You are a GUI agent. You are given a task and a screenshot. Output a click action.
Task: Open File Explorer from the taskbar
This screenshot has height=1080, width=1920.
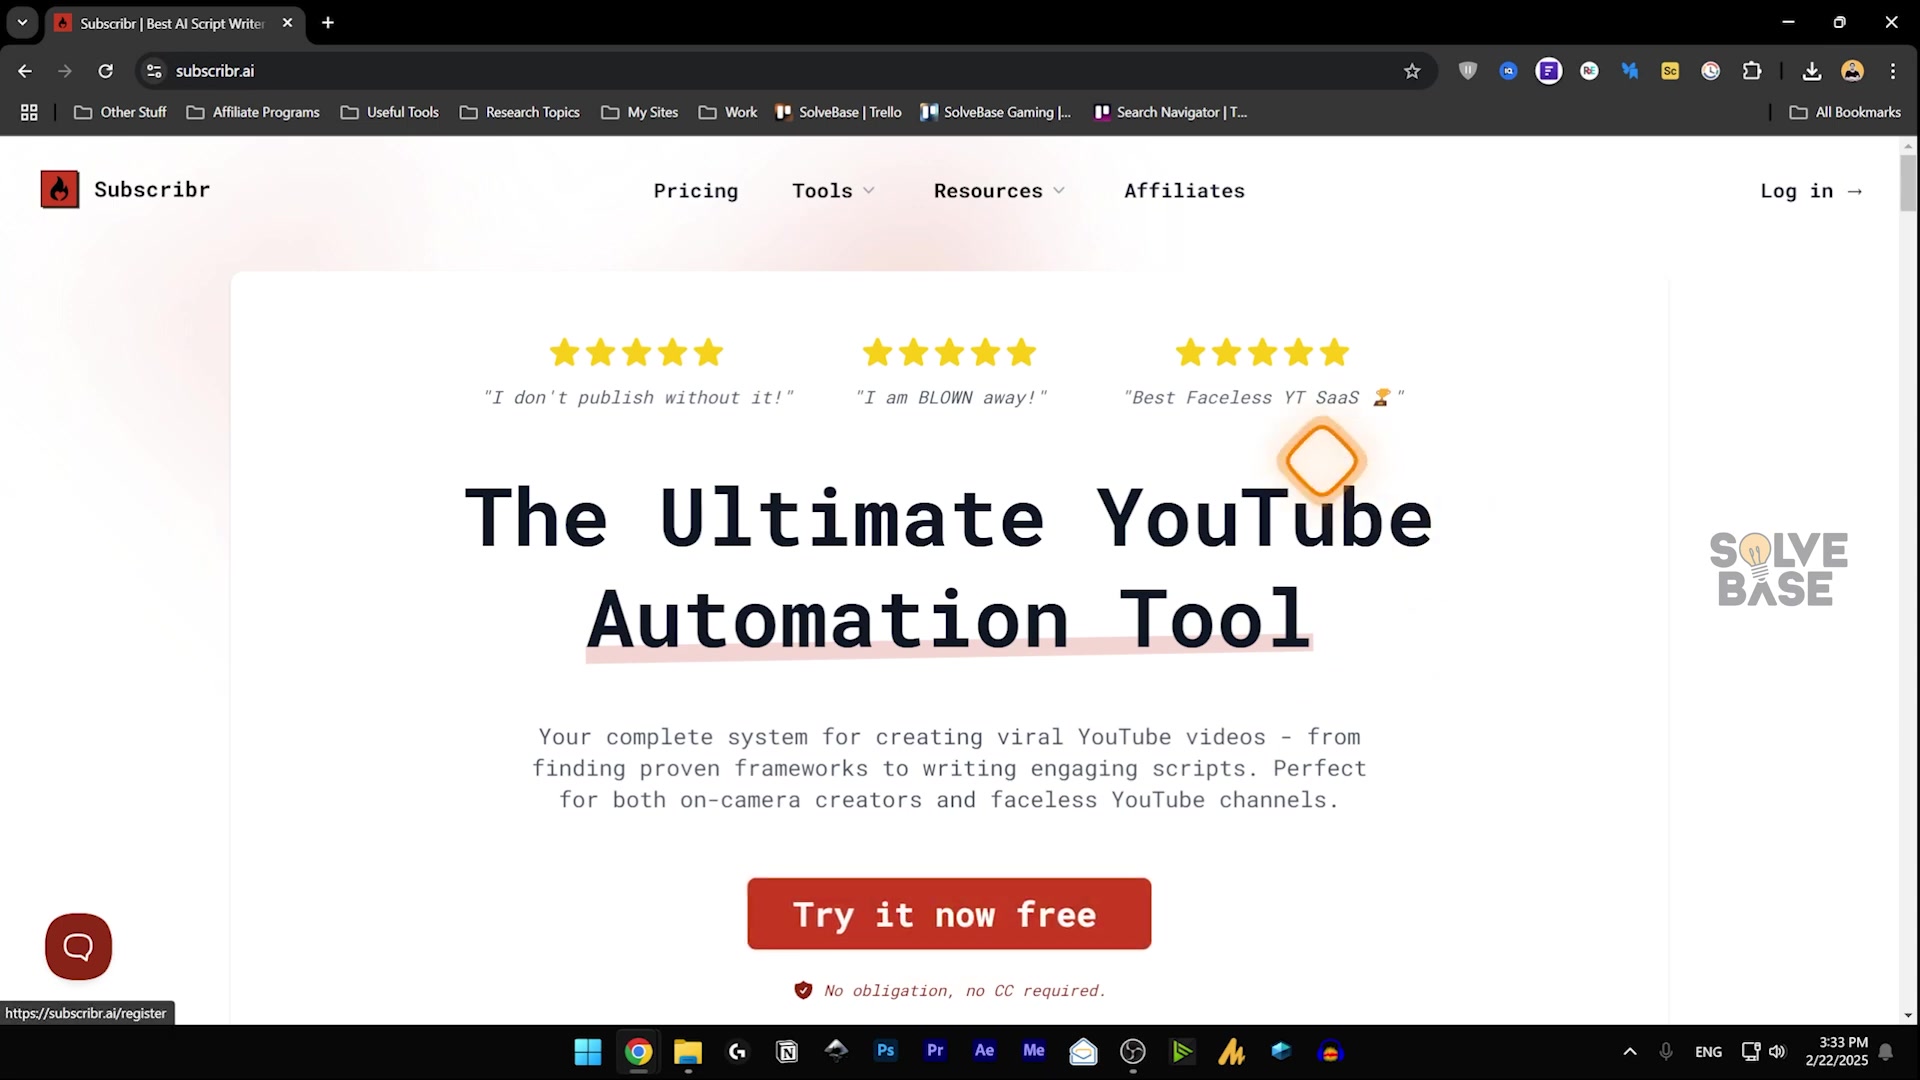[x=688, y=1051]
